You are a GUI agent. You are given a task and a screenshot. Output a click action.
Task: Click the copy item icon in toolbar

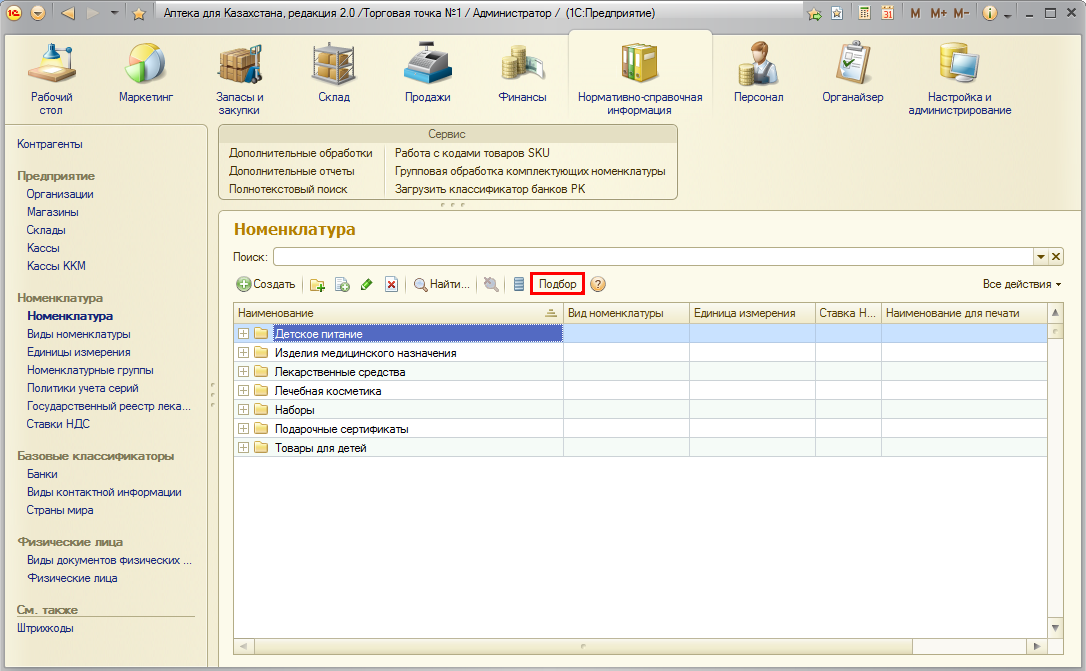click(342, 285)
